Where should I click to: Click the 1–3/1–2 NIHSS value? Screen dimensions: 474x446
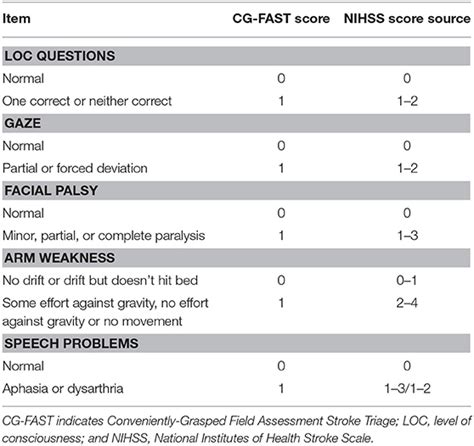[x=407, y=389]
